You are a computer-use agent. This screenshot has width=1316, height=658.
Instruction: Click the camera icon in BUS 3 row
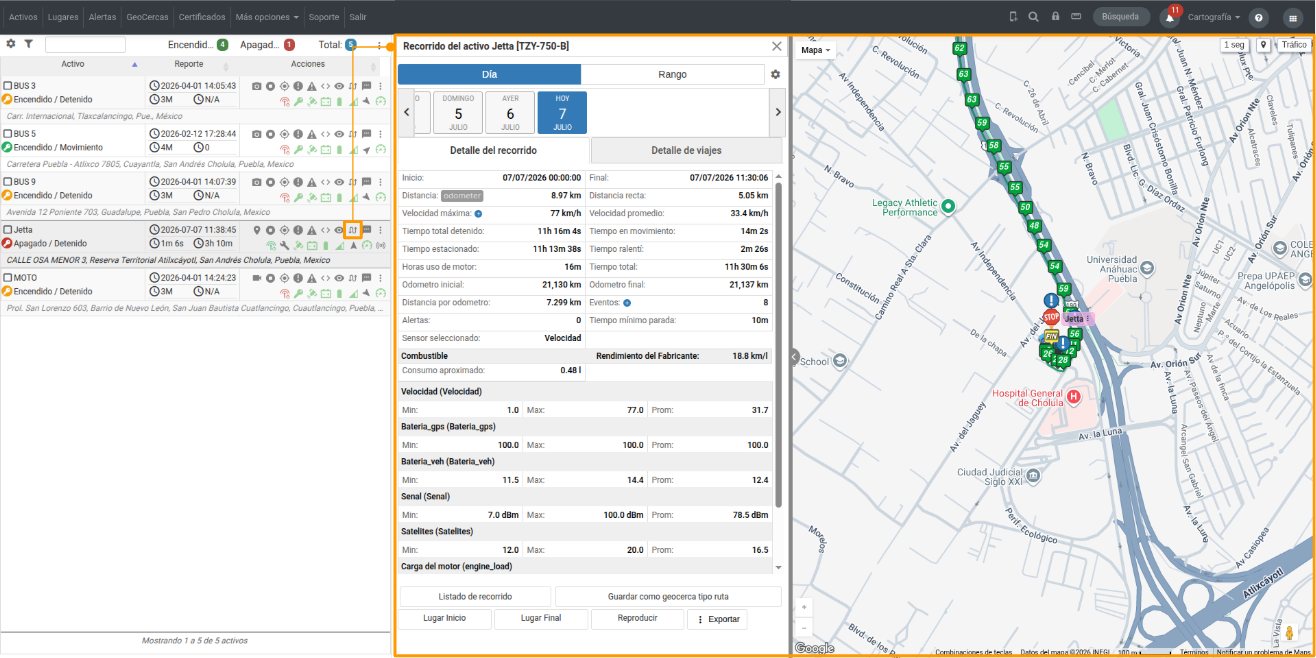coord(257,86)
